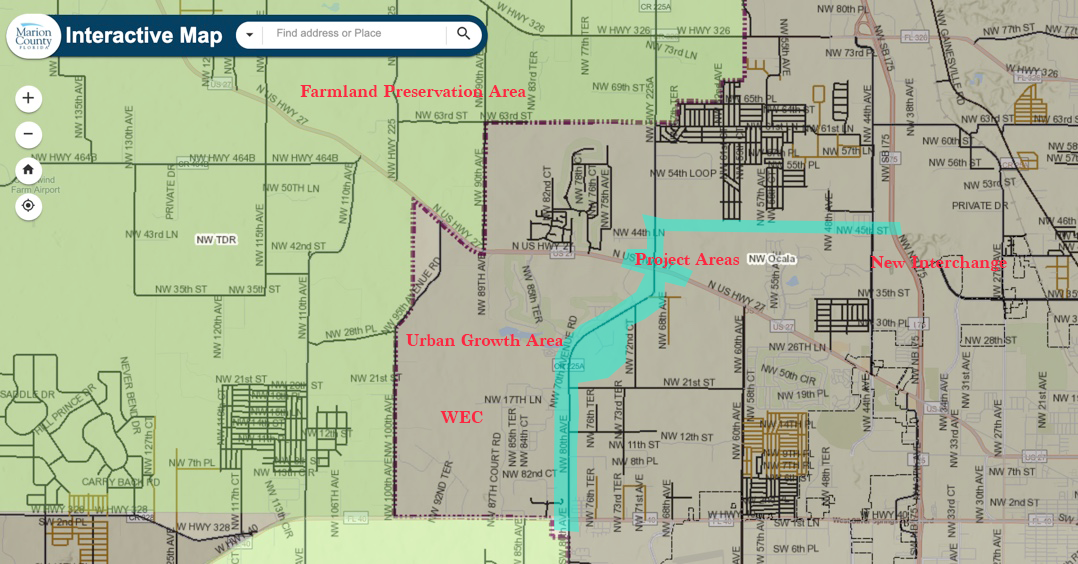The image size is (1078, 564).
Task: Click the NW 82nd CT road label
Action: [x=529, y=474]
